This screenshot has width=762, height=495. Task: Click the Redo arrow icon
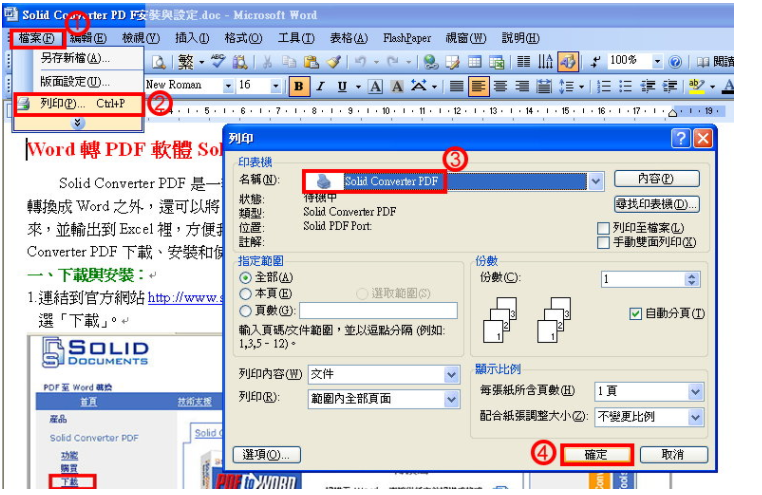(x=393, y=62)
